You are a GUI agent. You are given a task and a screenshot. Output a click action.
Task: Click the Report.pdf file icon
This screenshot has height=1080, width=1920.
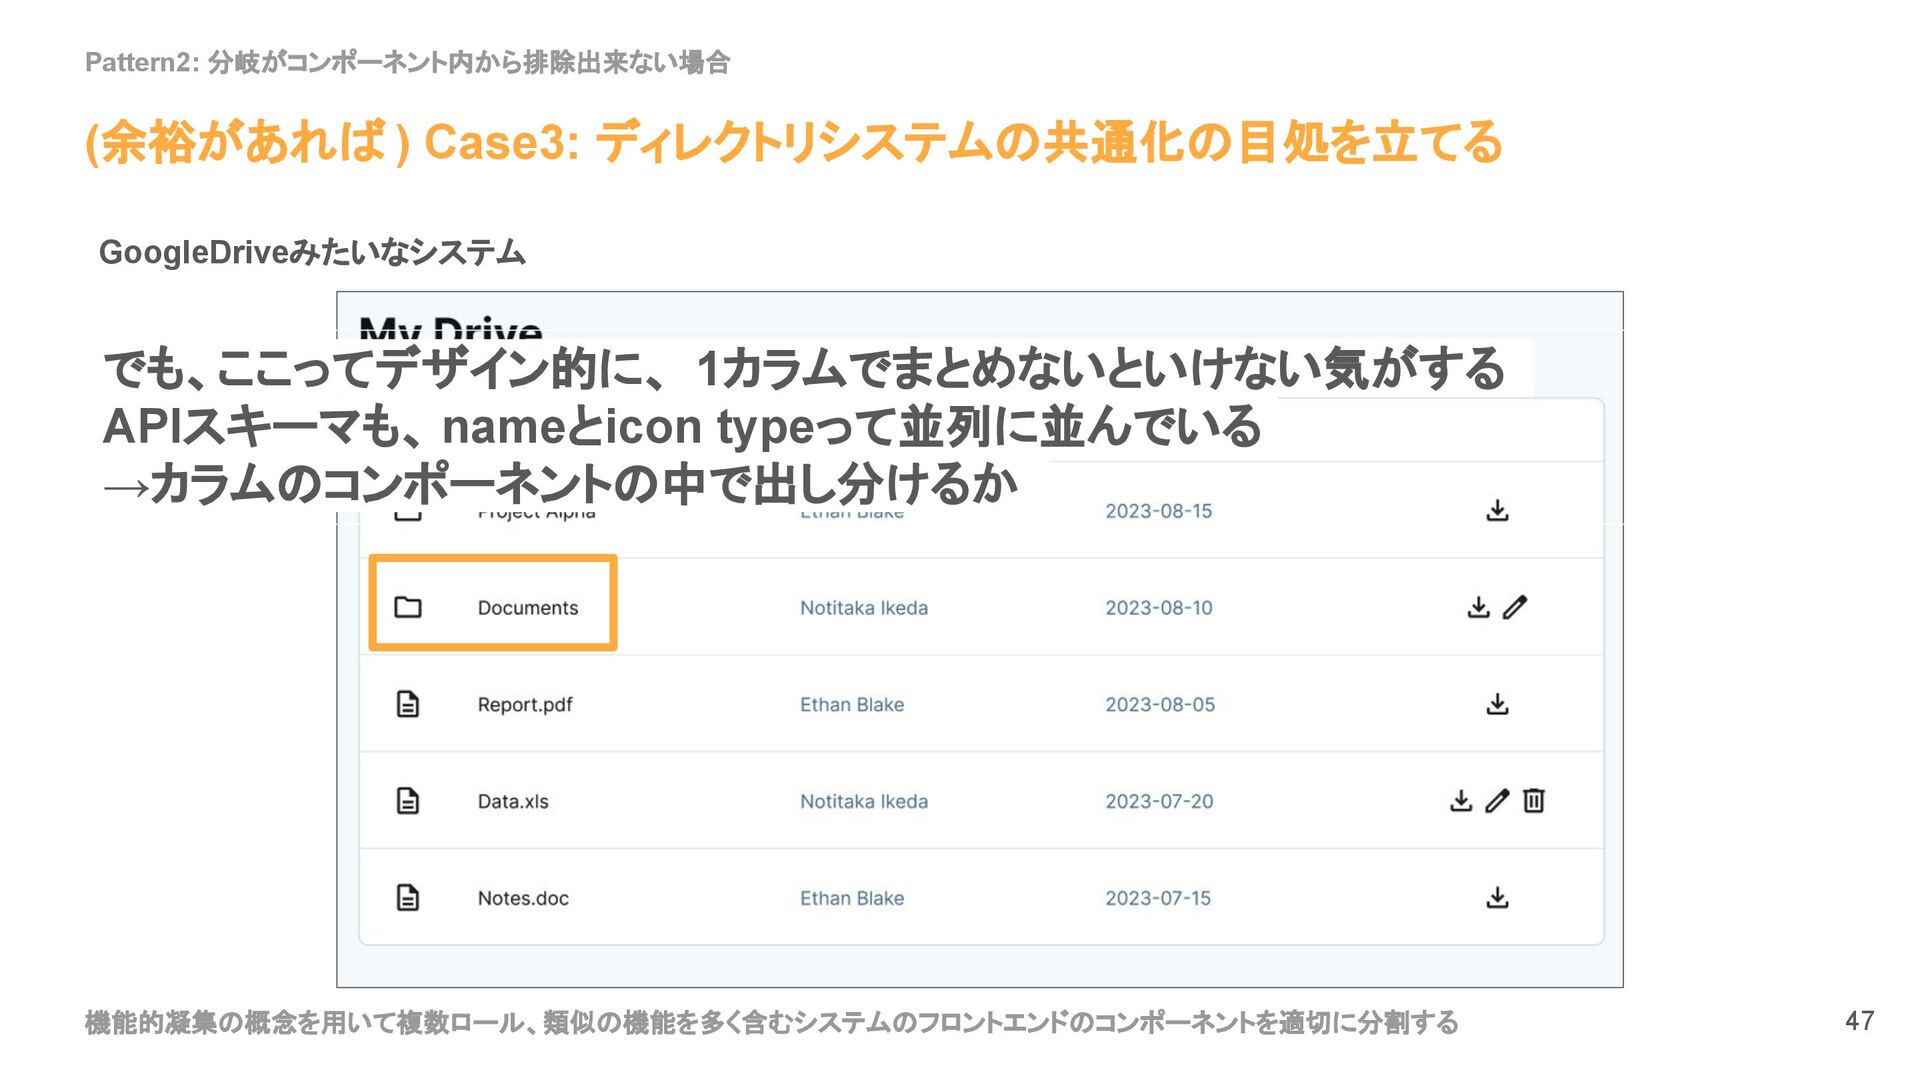pyautogui.click(x=408, y=704)
